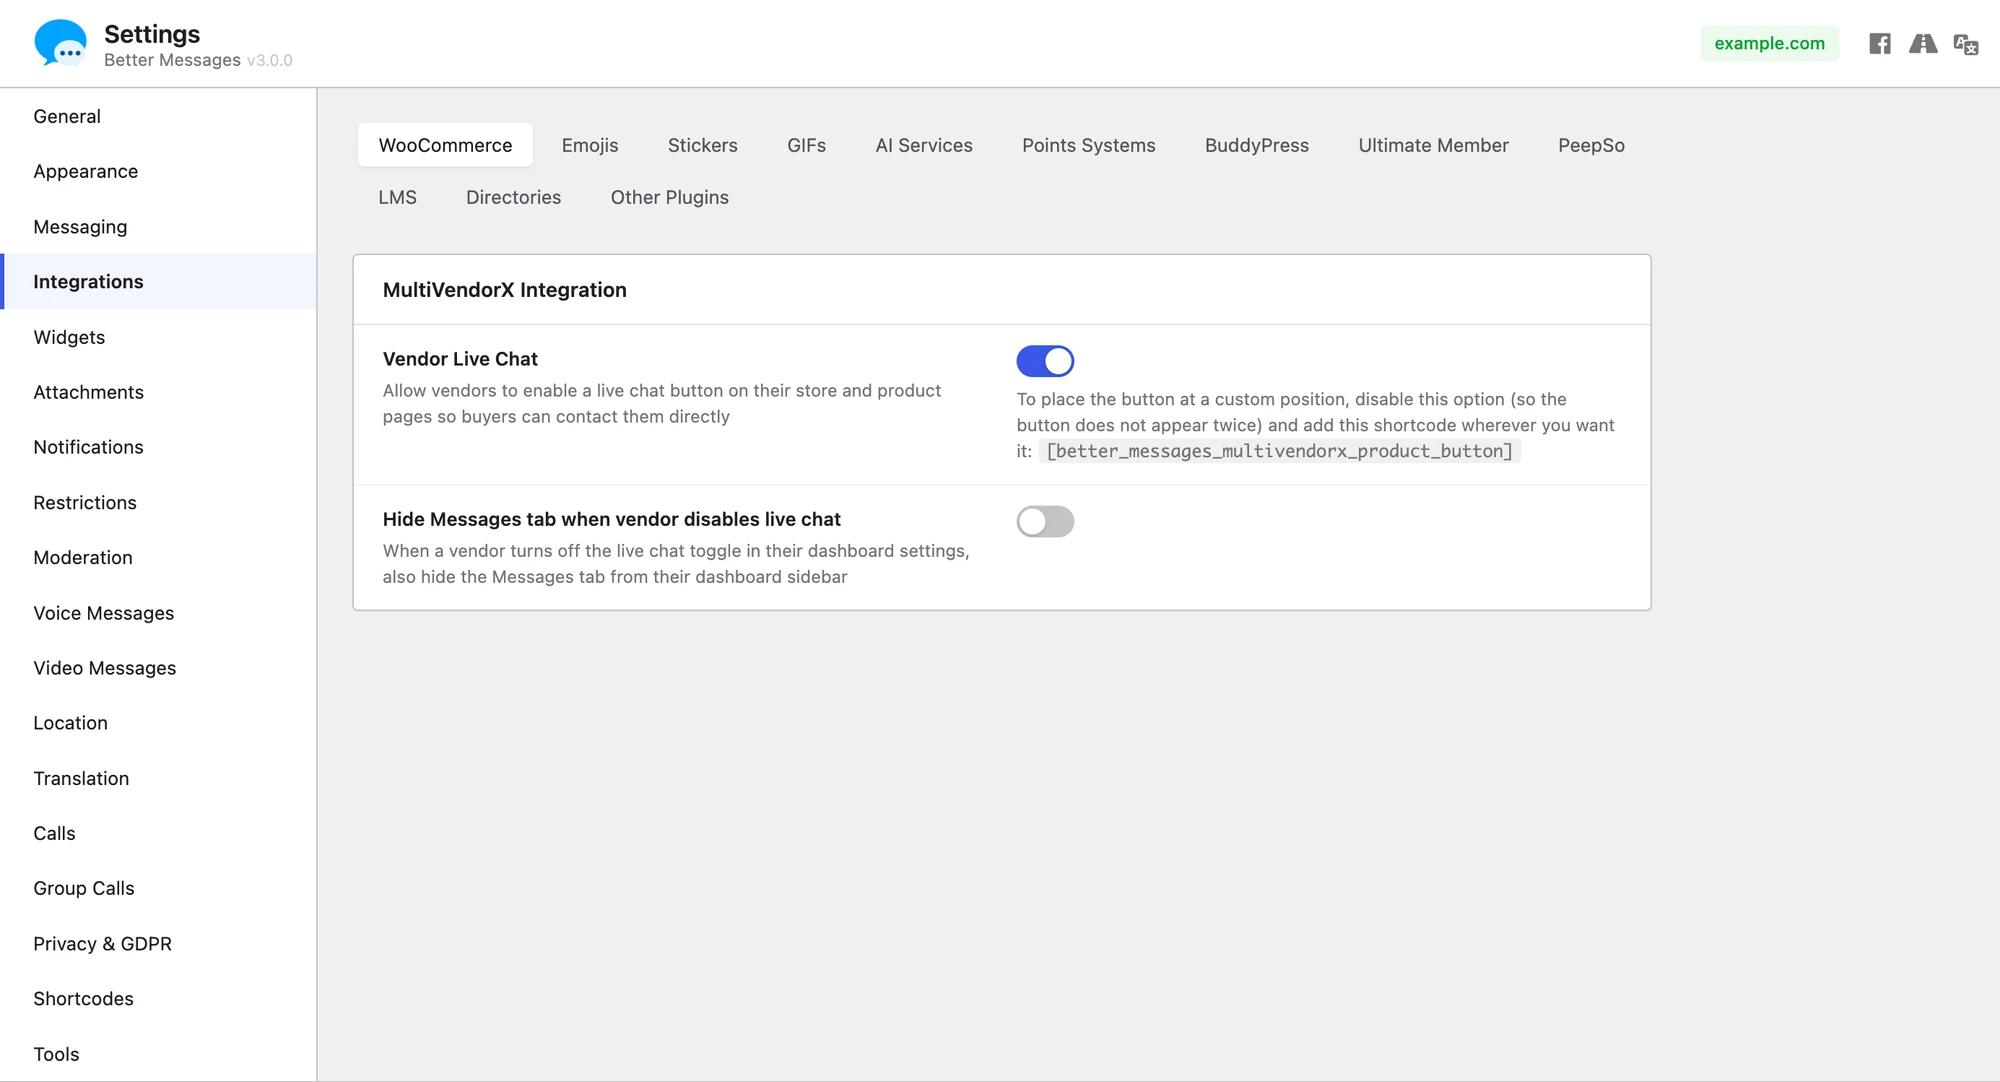Select the Other Plugins tab
Screen dimensions: 2000x1082
[x=670, y=197]
